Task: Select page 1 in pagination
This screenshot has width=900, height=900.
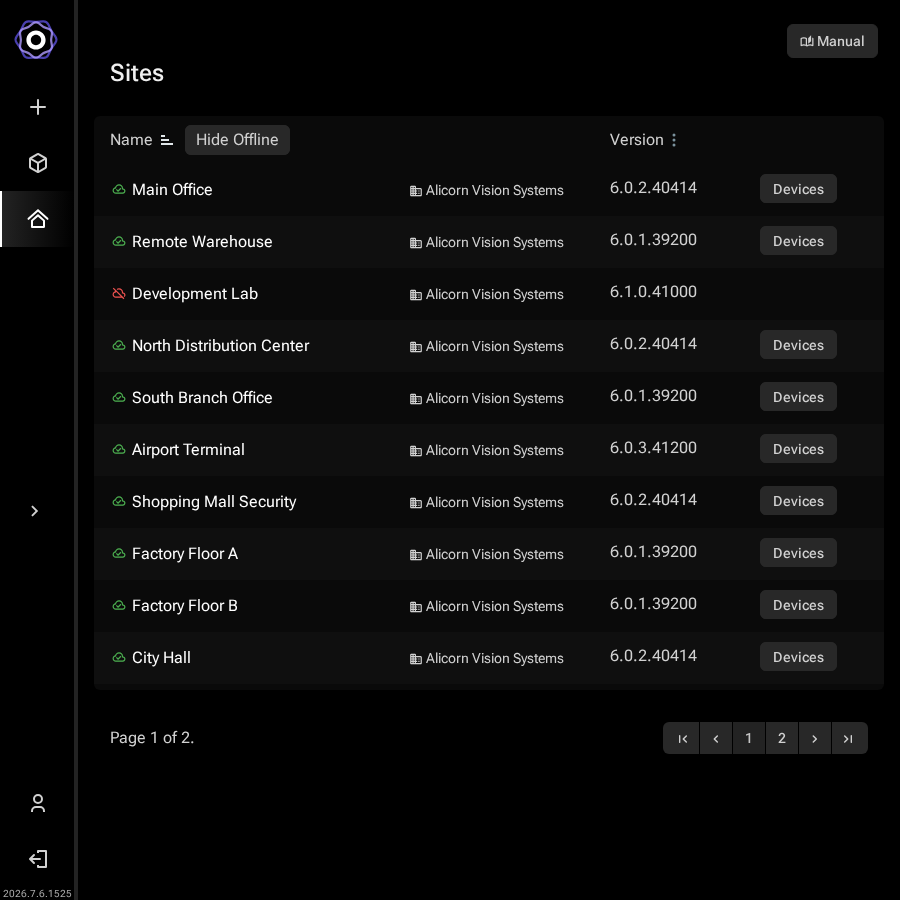Action: (x=748, y=738)
